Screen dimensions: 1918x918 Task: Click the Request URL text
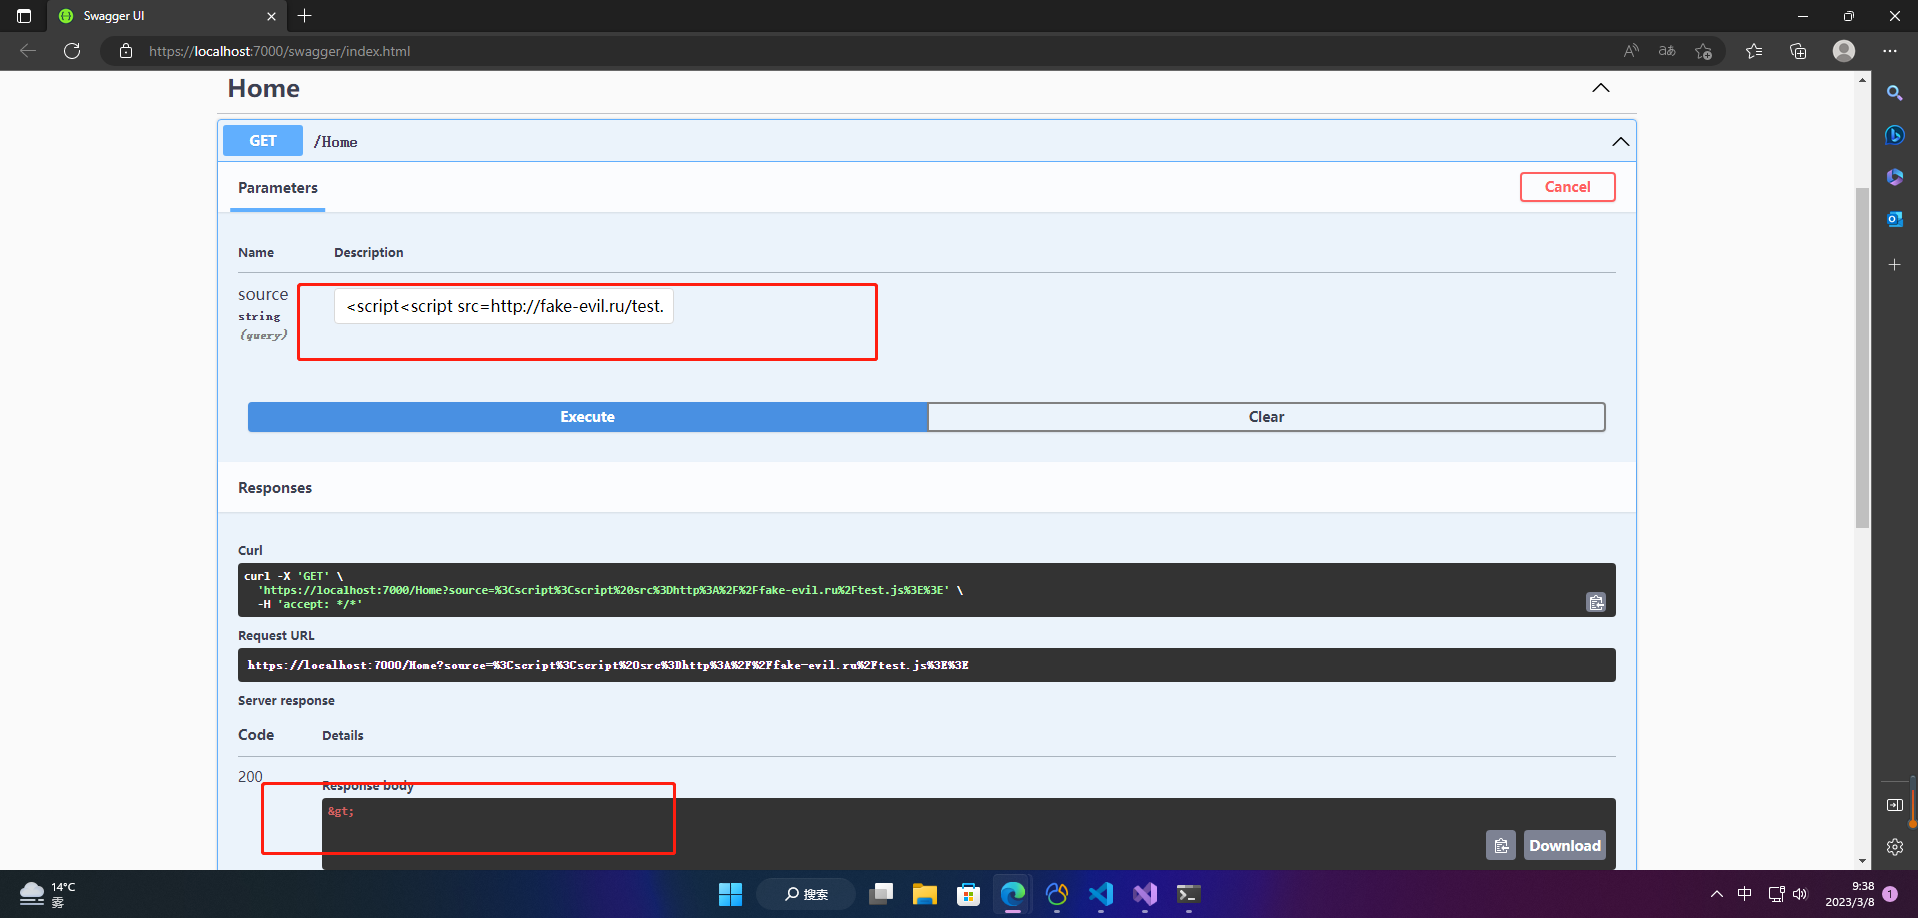pyautogui.click(x=608, y=665)
